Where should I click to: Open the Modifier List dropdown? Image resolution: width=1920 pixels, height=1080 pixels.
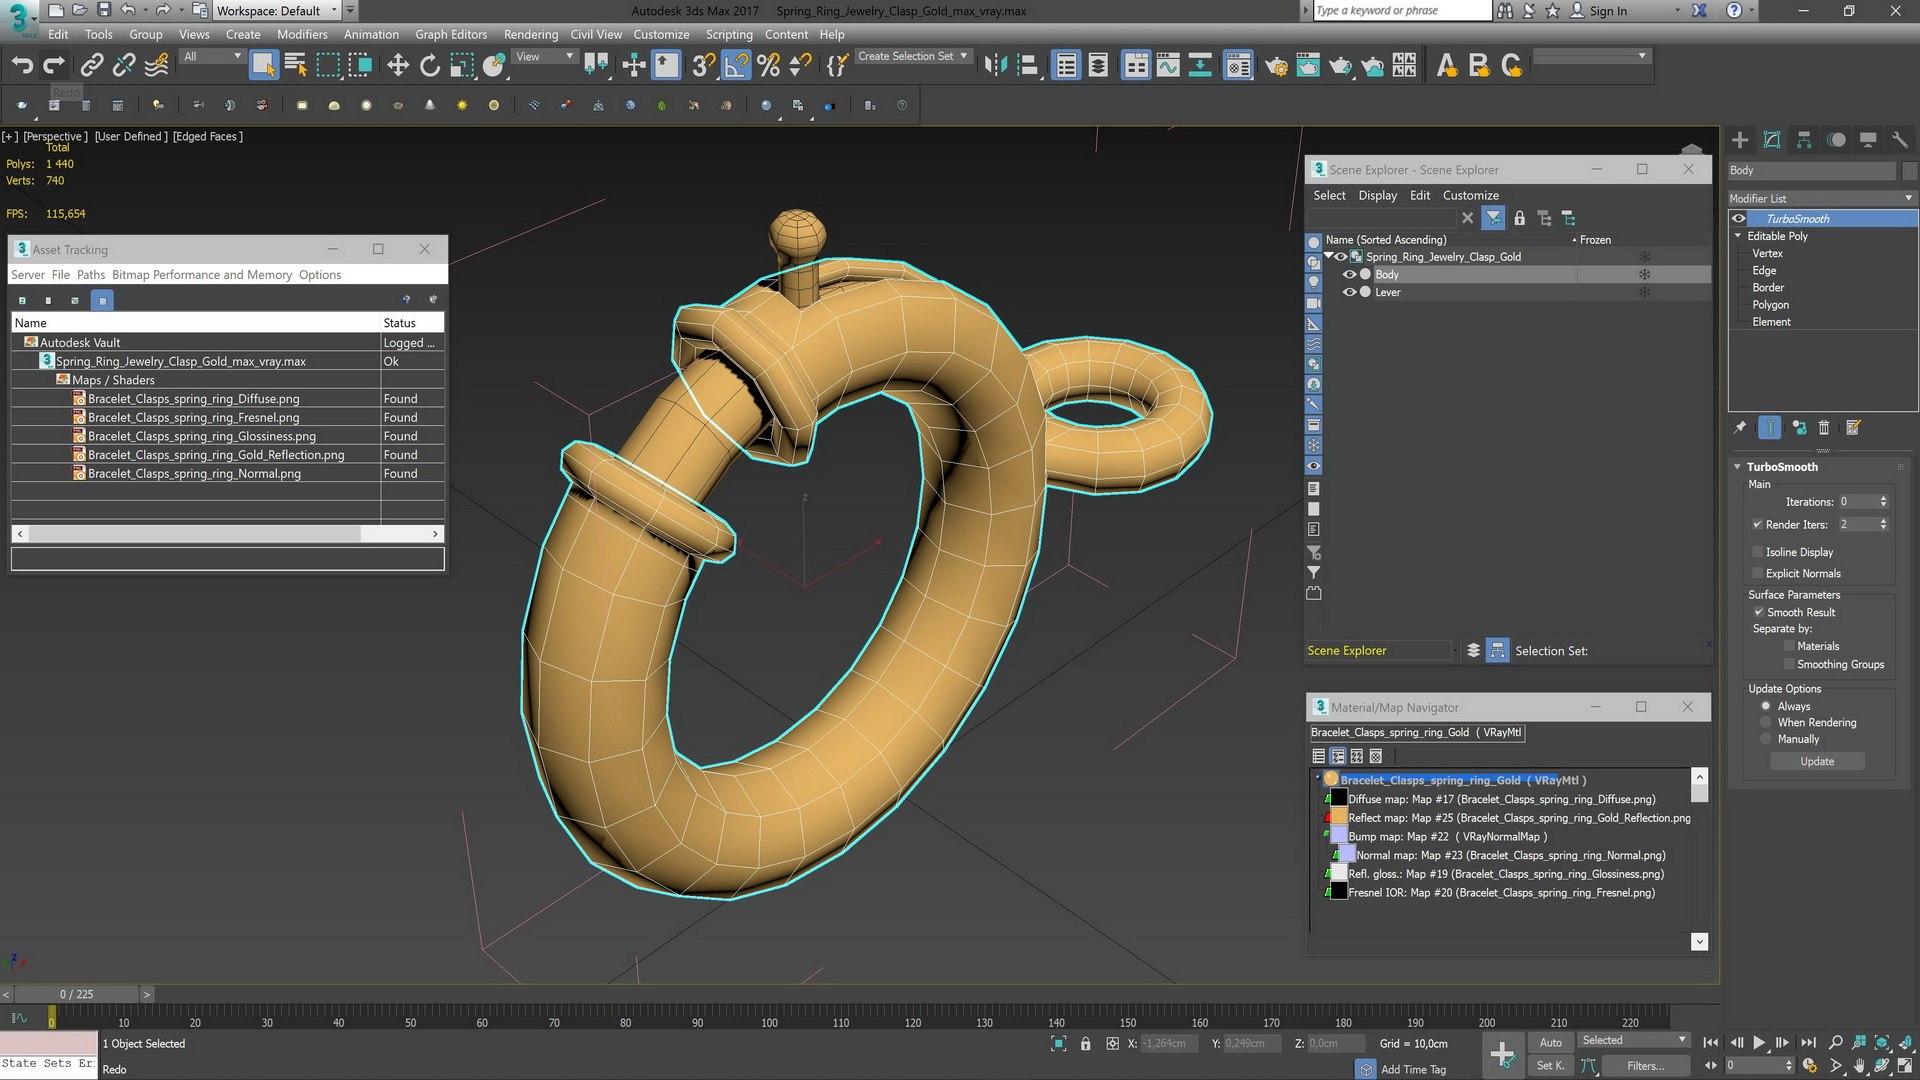(x=1820, y=198)
